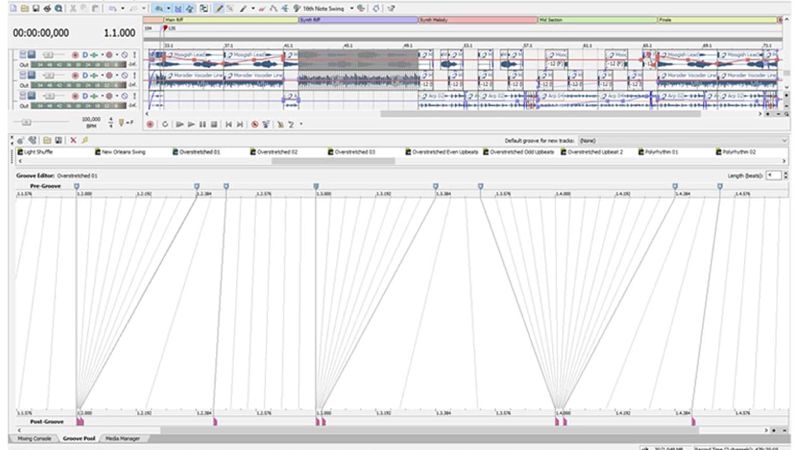800x450 pixels.
Task: Open the second track's automation dropdown arrow
Action: [117, 75]
